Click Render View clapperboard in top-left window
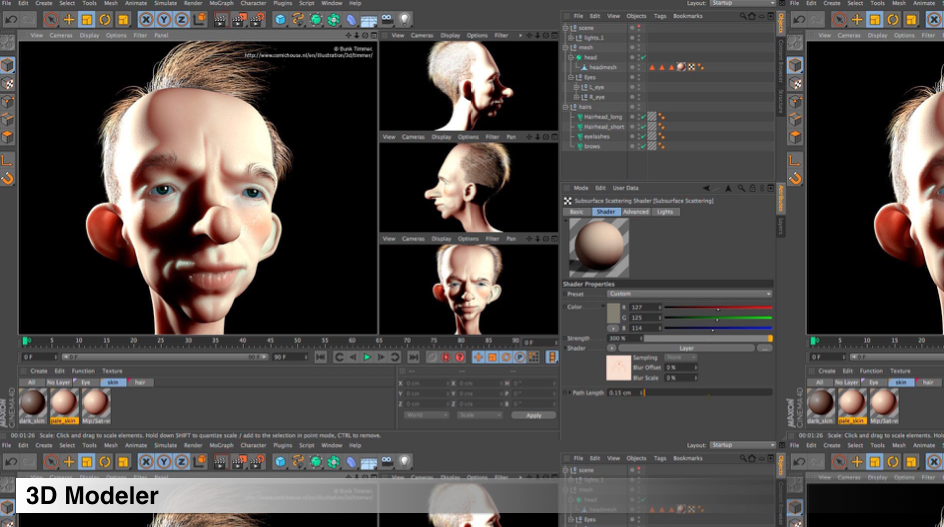Image resolution: width=944 pixels, height=527 pixels. point(220,20)
